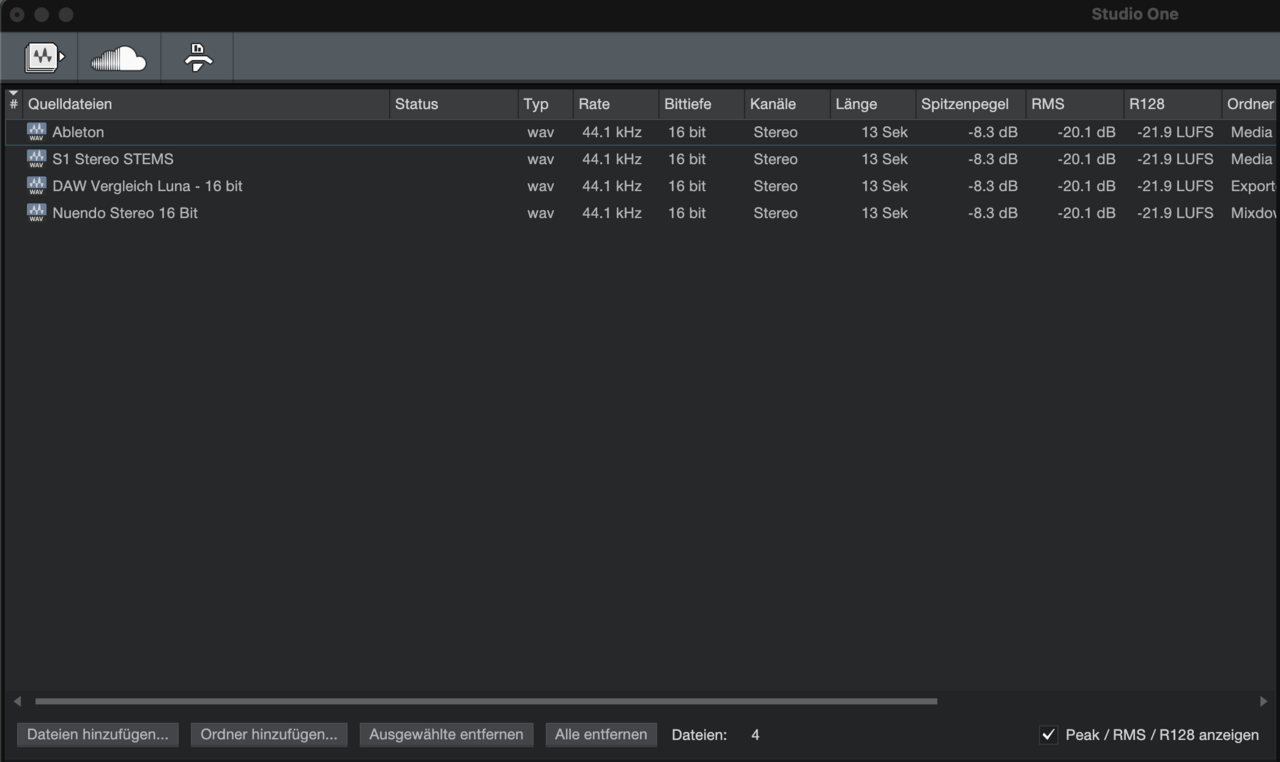1280x762 pixels.
Task: Open the column menu triangle above #
Action: [x=13, y=94]
